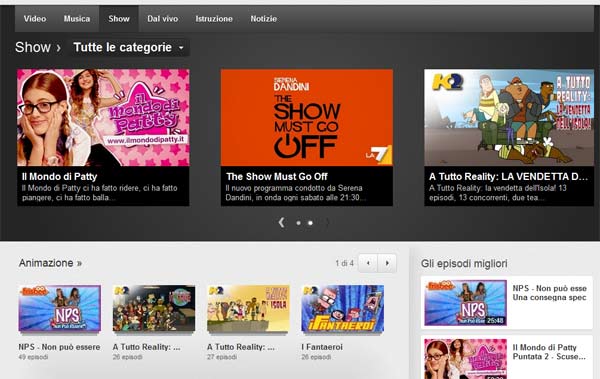
Task: Open the Notizie tab
Action: tap(264, 19)
